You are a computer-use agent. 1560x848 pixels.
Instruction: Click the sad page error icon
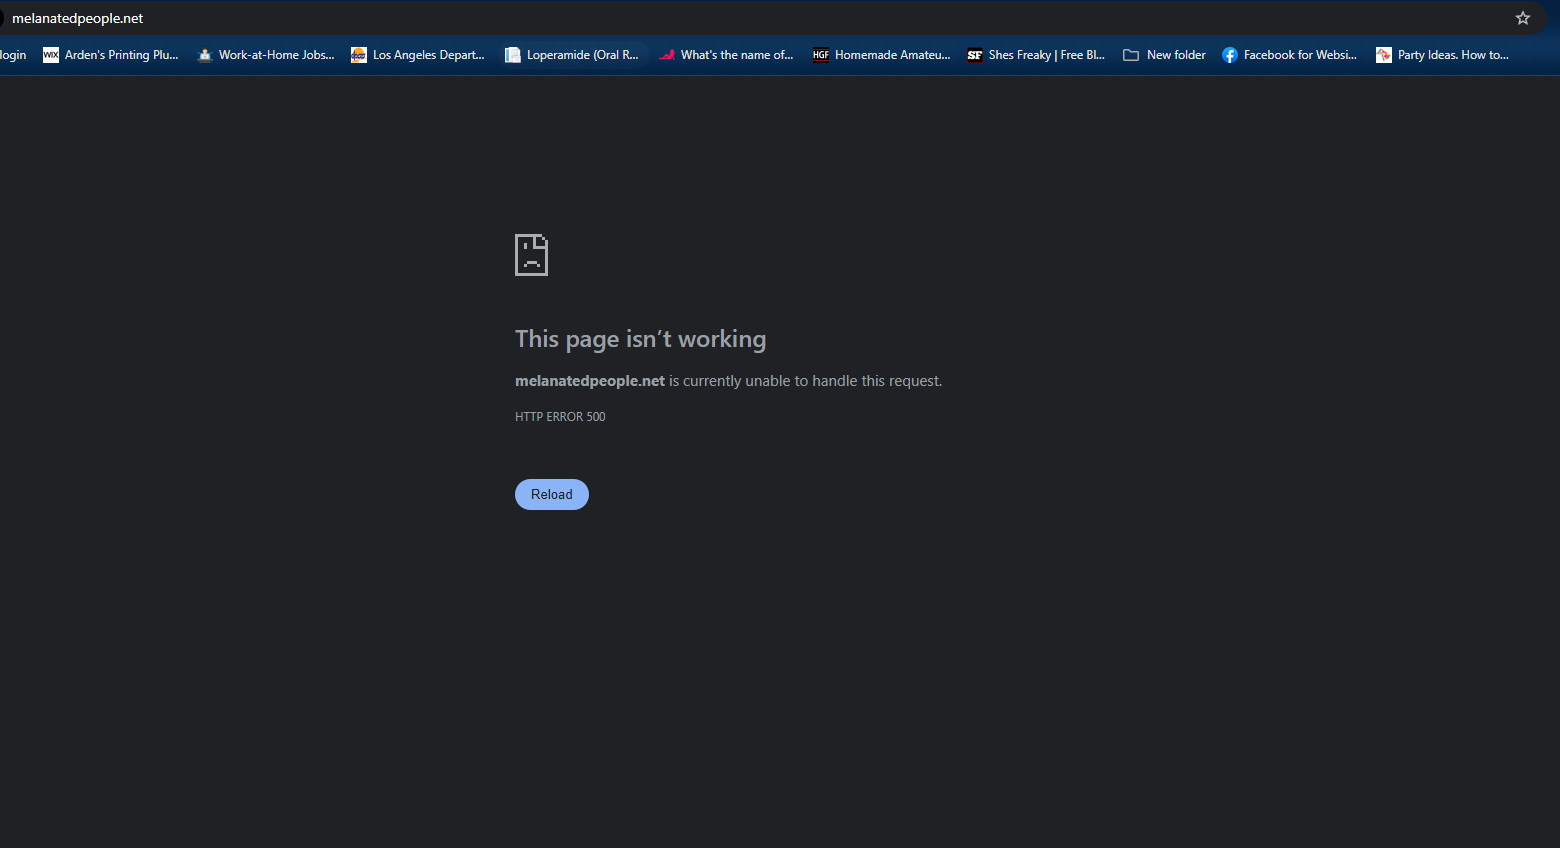point(531,255)
